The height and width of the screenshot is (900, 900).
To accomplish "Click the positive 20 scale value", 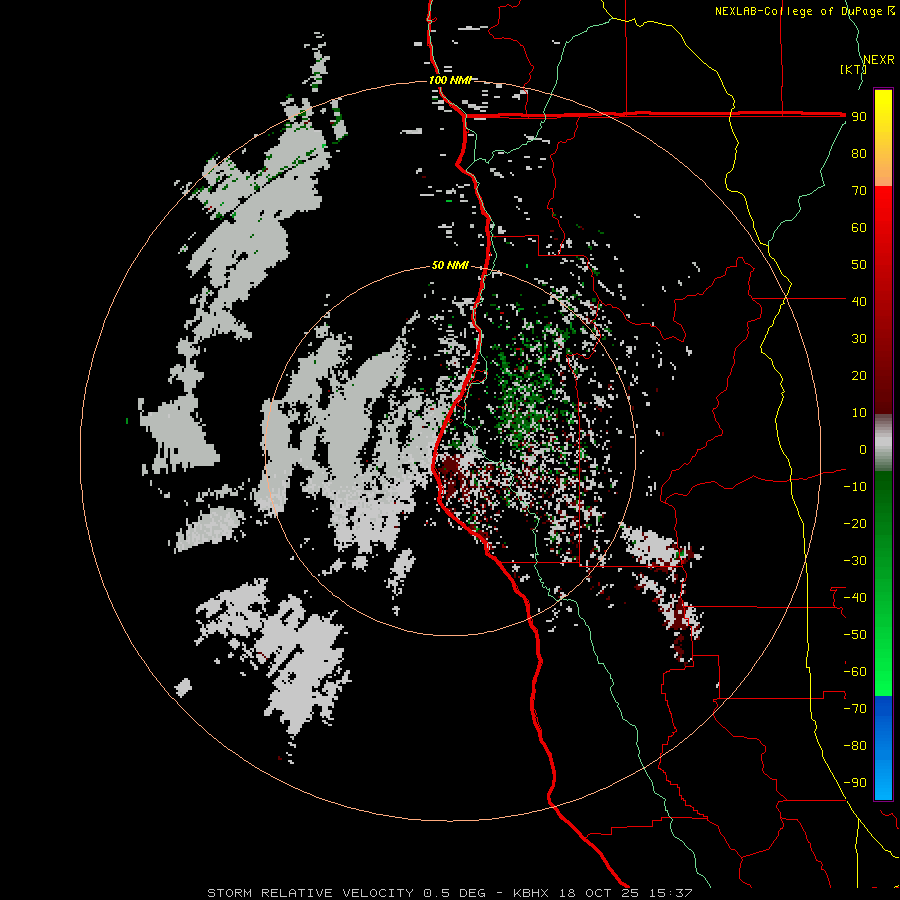I will point(859,375).
